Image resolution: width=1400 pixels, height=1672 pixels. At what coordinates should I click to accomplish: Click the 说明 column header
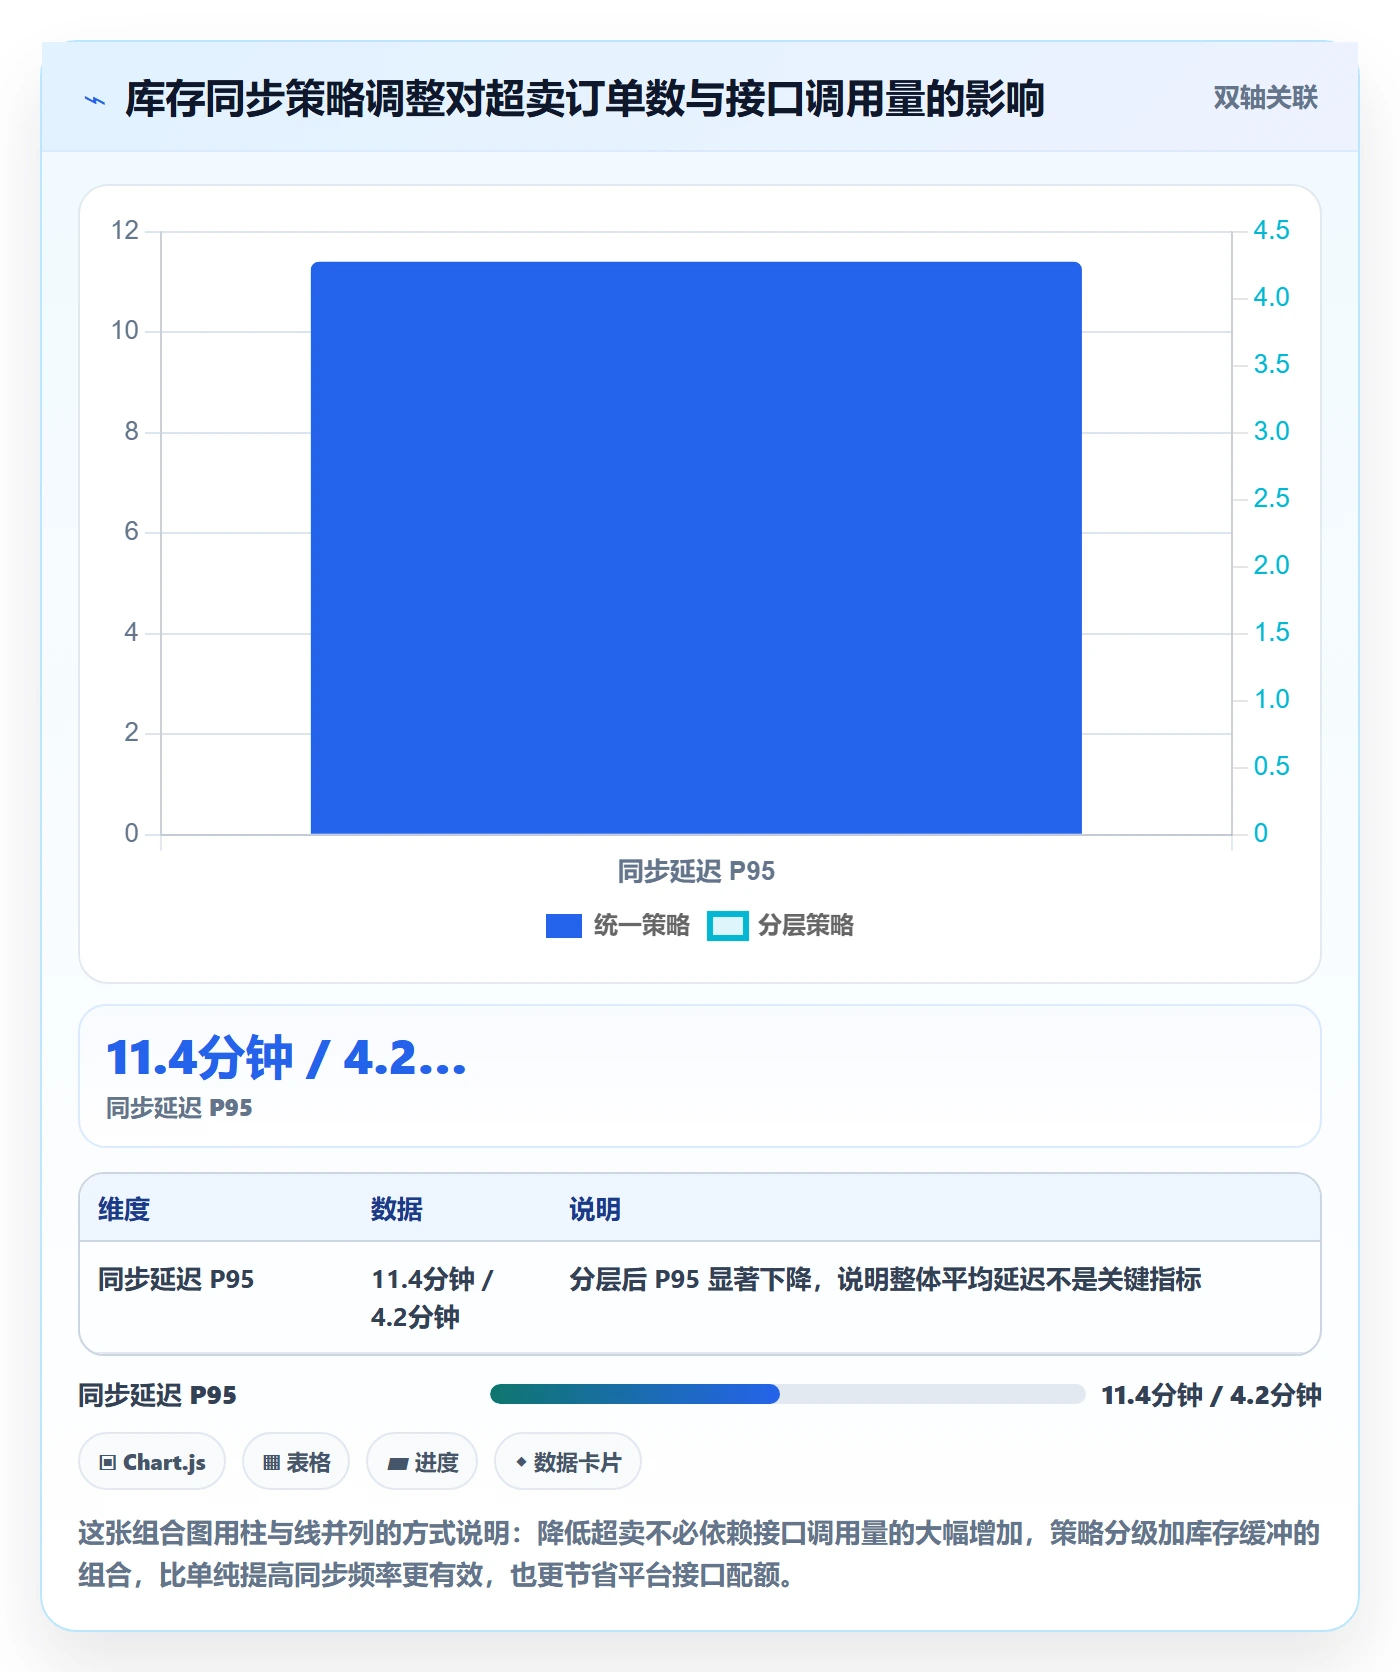pyautogui.click(x=595, y=1209)
